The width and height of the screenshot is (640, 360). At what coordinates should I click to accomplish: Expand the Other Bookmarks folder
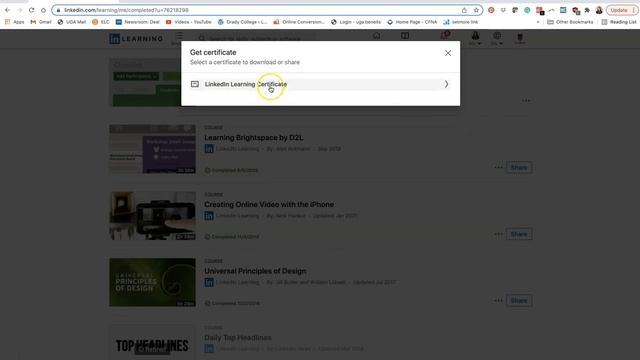pyautogui.click(x=570, y=22)
